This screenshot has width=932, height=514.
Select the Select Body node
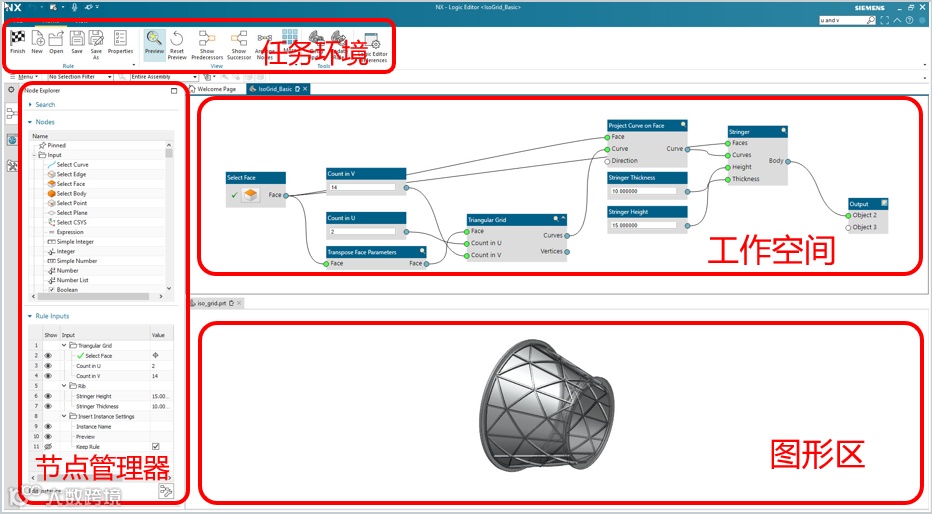coord(71,193)
